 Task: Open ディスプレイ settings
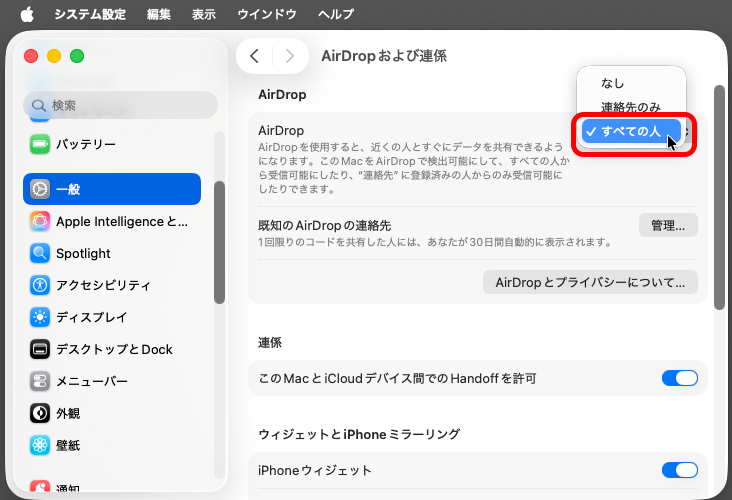112,317
